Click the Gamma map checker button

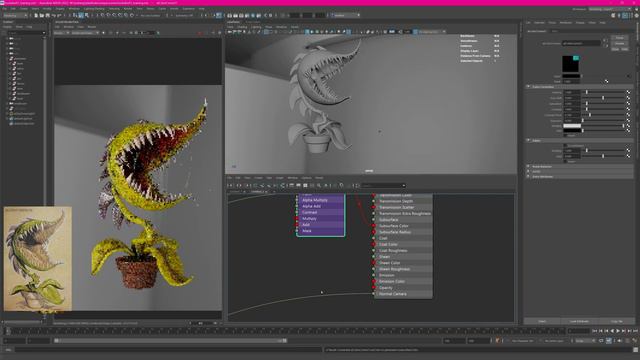pyautogui.click(x=629, y=92)
